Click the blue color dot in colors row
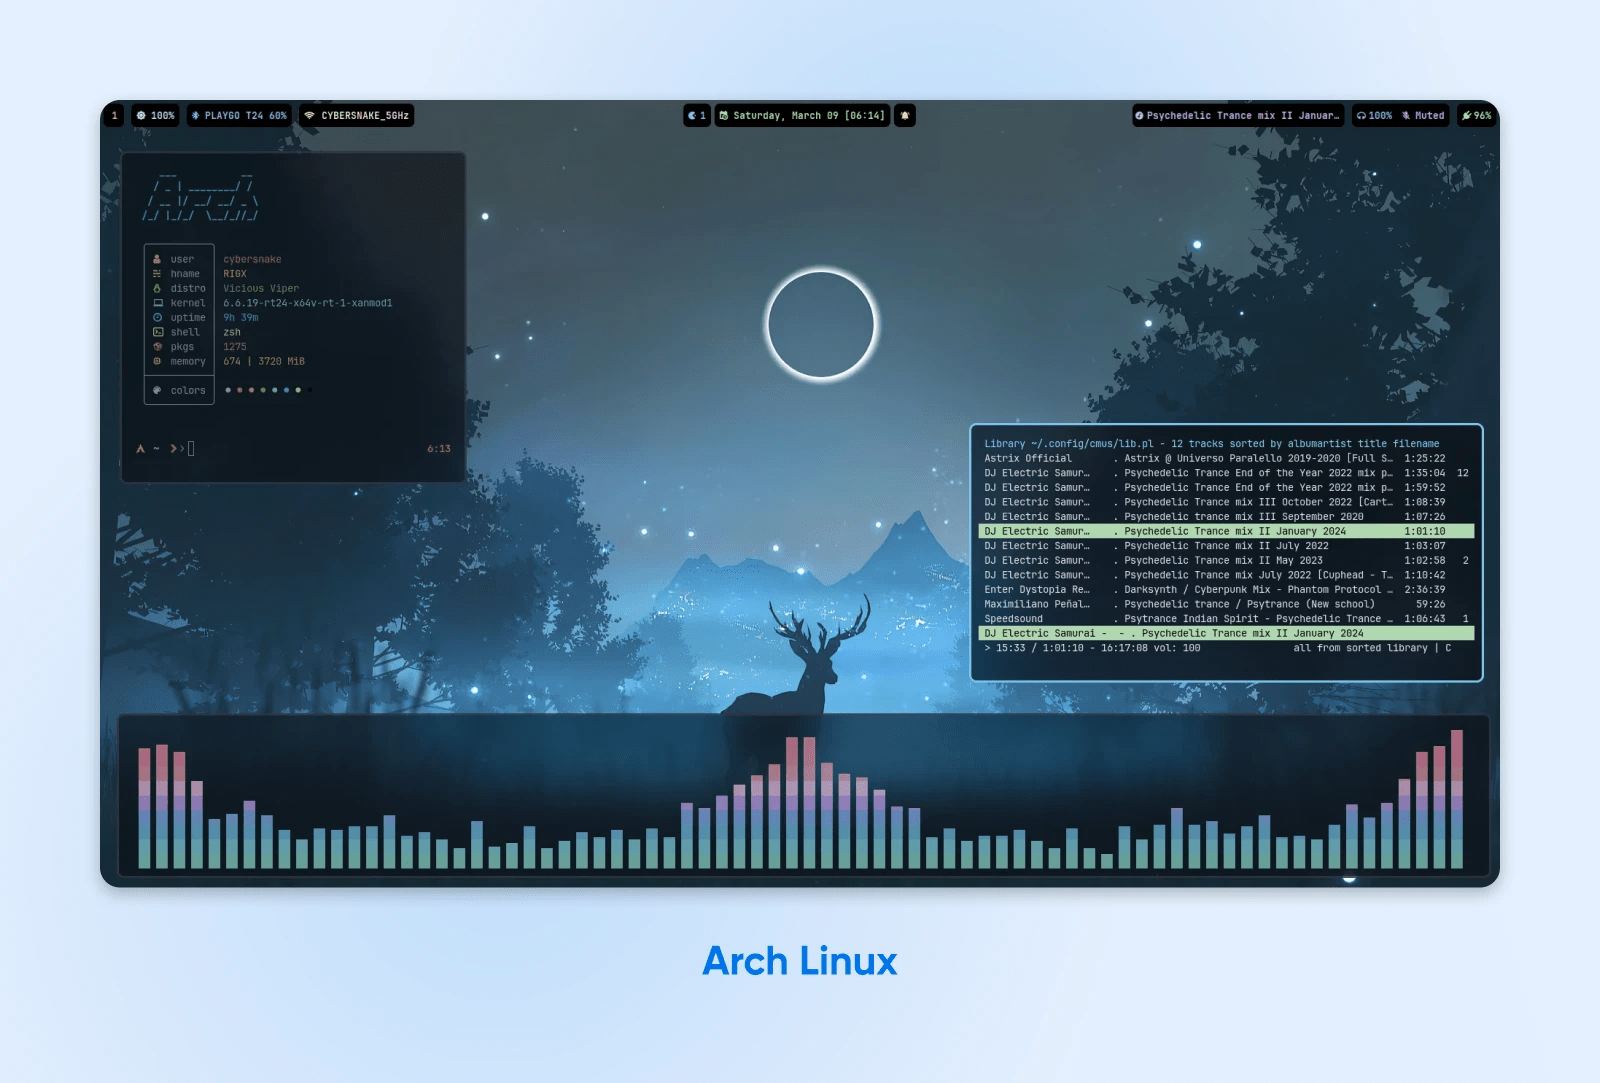 (x=286, y=390)
